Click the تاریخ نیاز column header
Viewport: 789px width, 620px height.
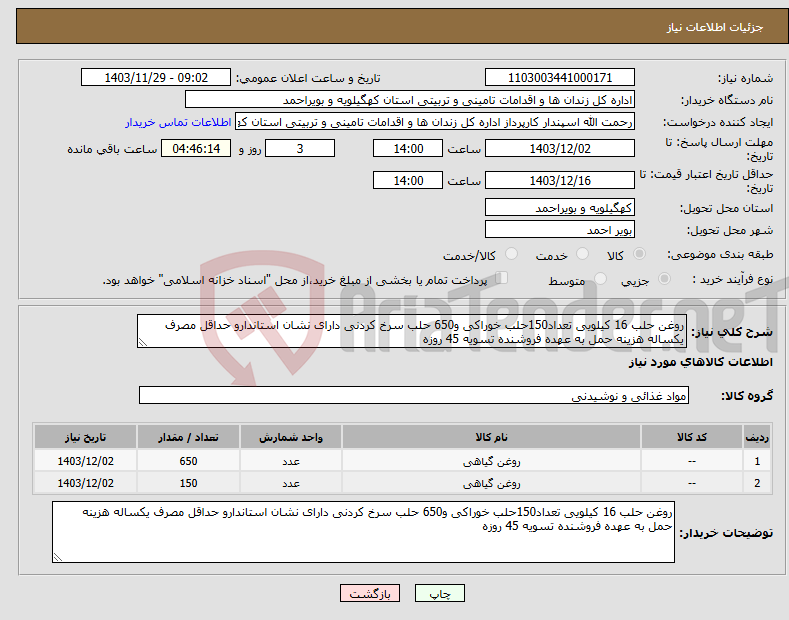(86, 437)
